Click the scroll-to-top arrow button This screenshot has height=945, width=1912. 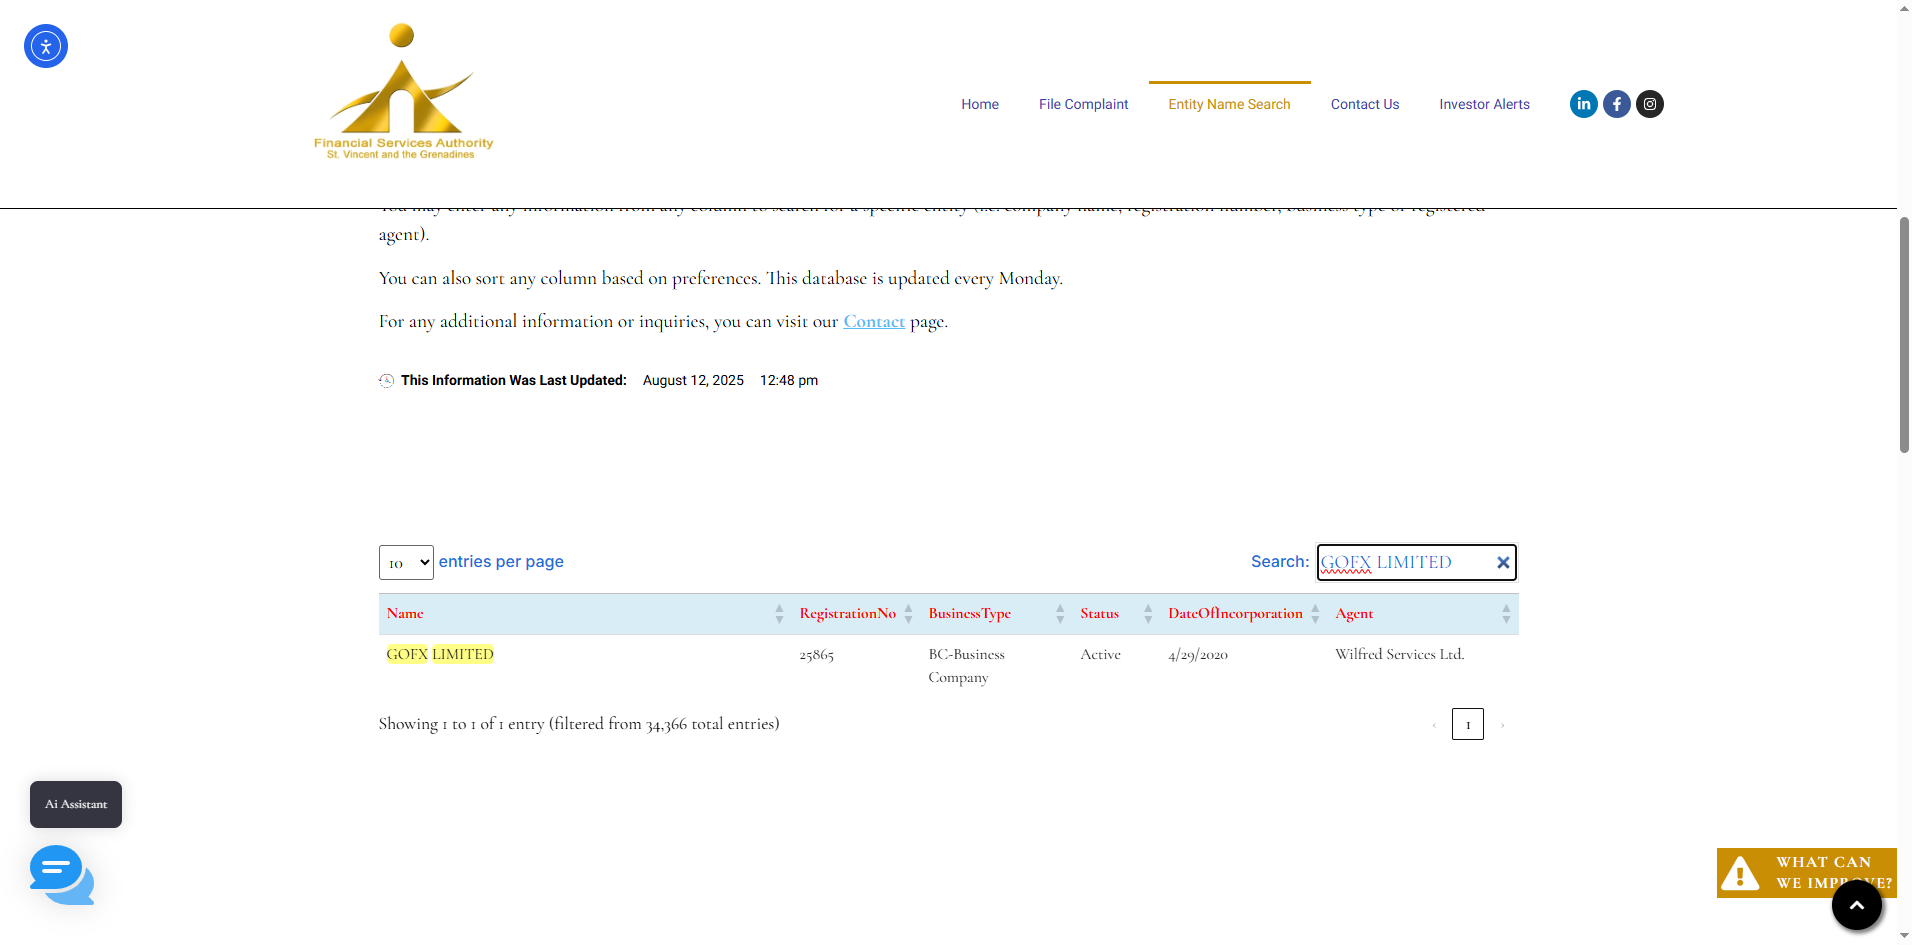[1856, 905]
